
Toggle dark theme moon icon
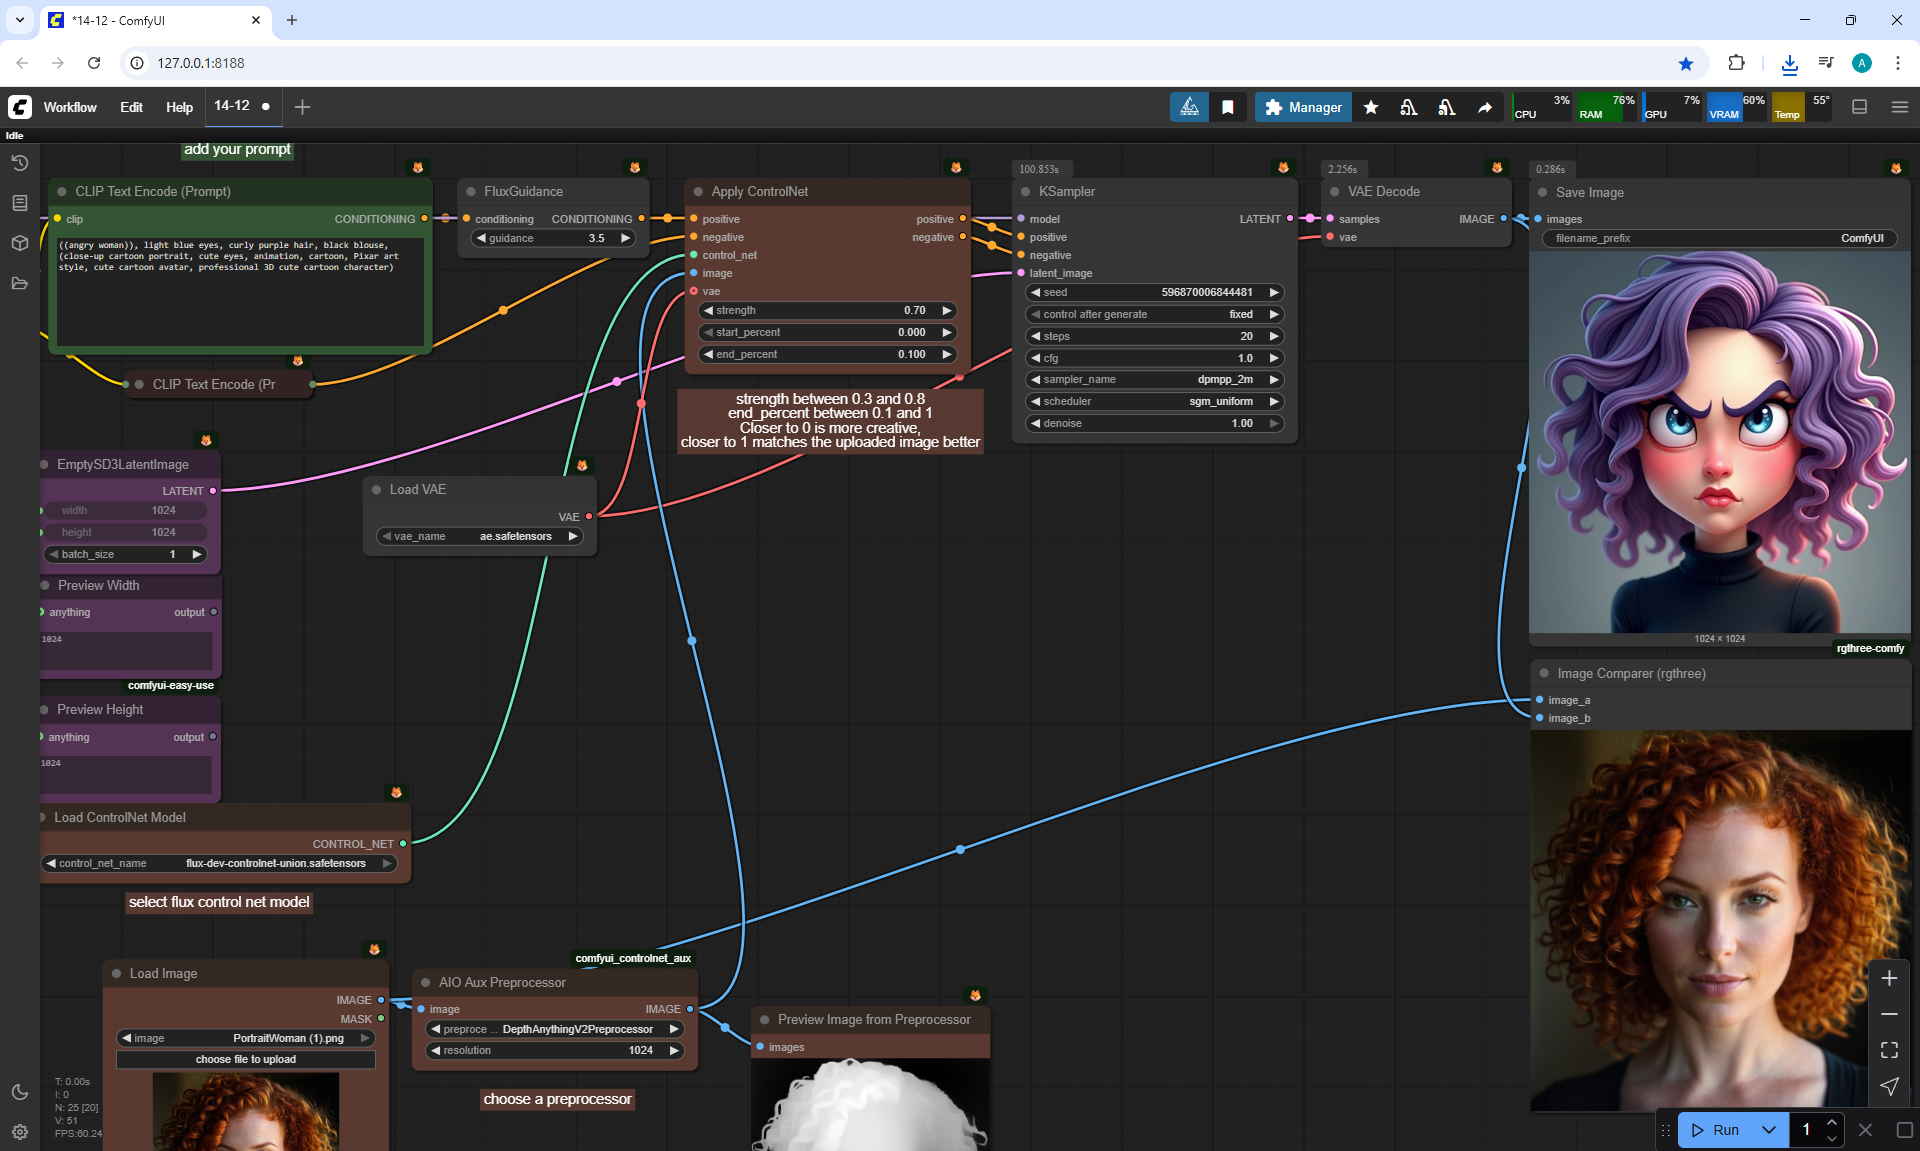coord(19,1092)
